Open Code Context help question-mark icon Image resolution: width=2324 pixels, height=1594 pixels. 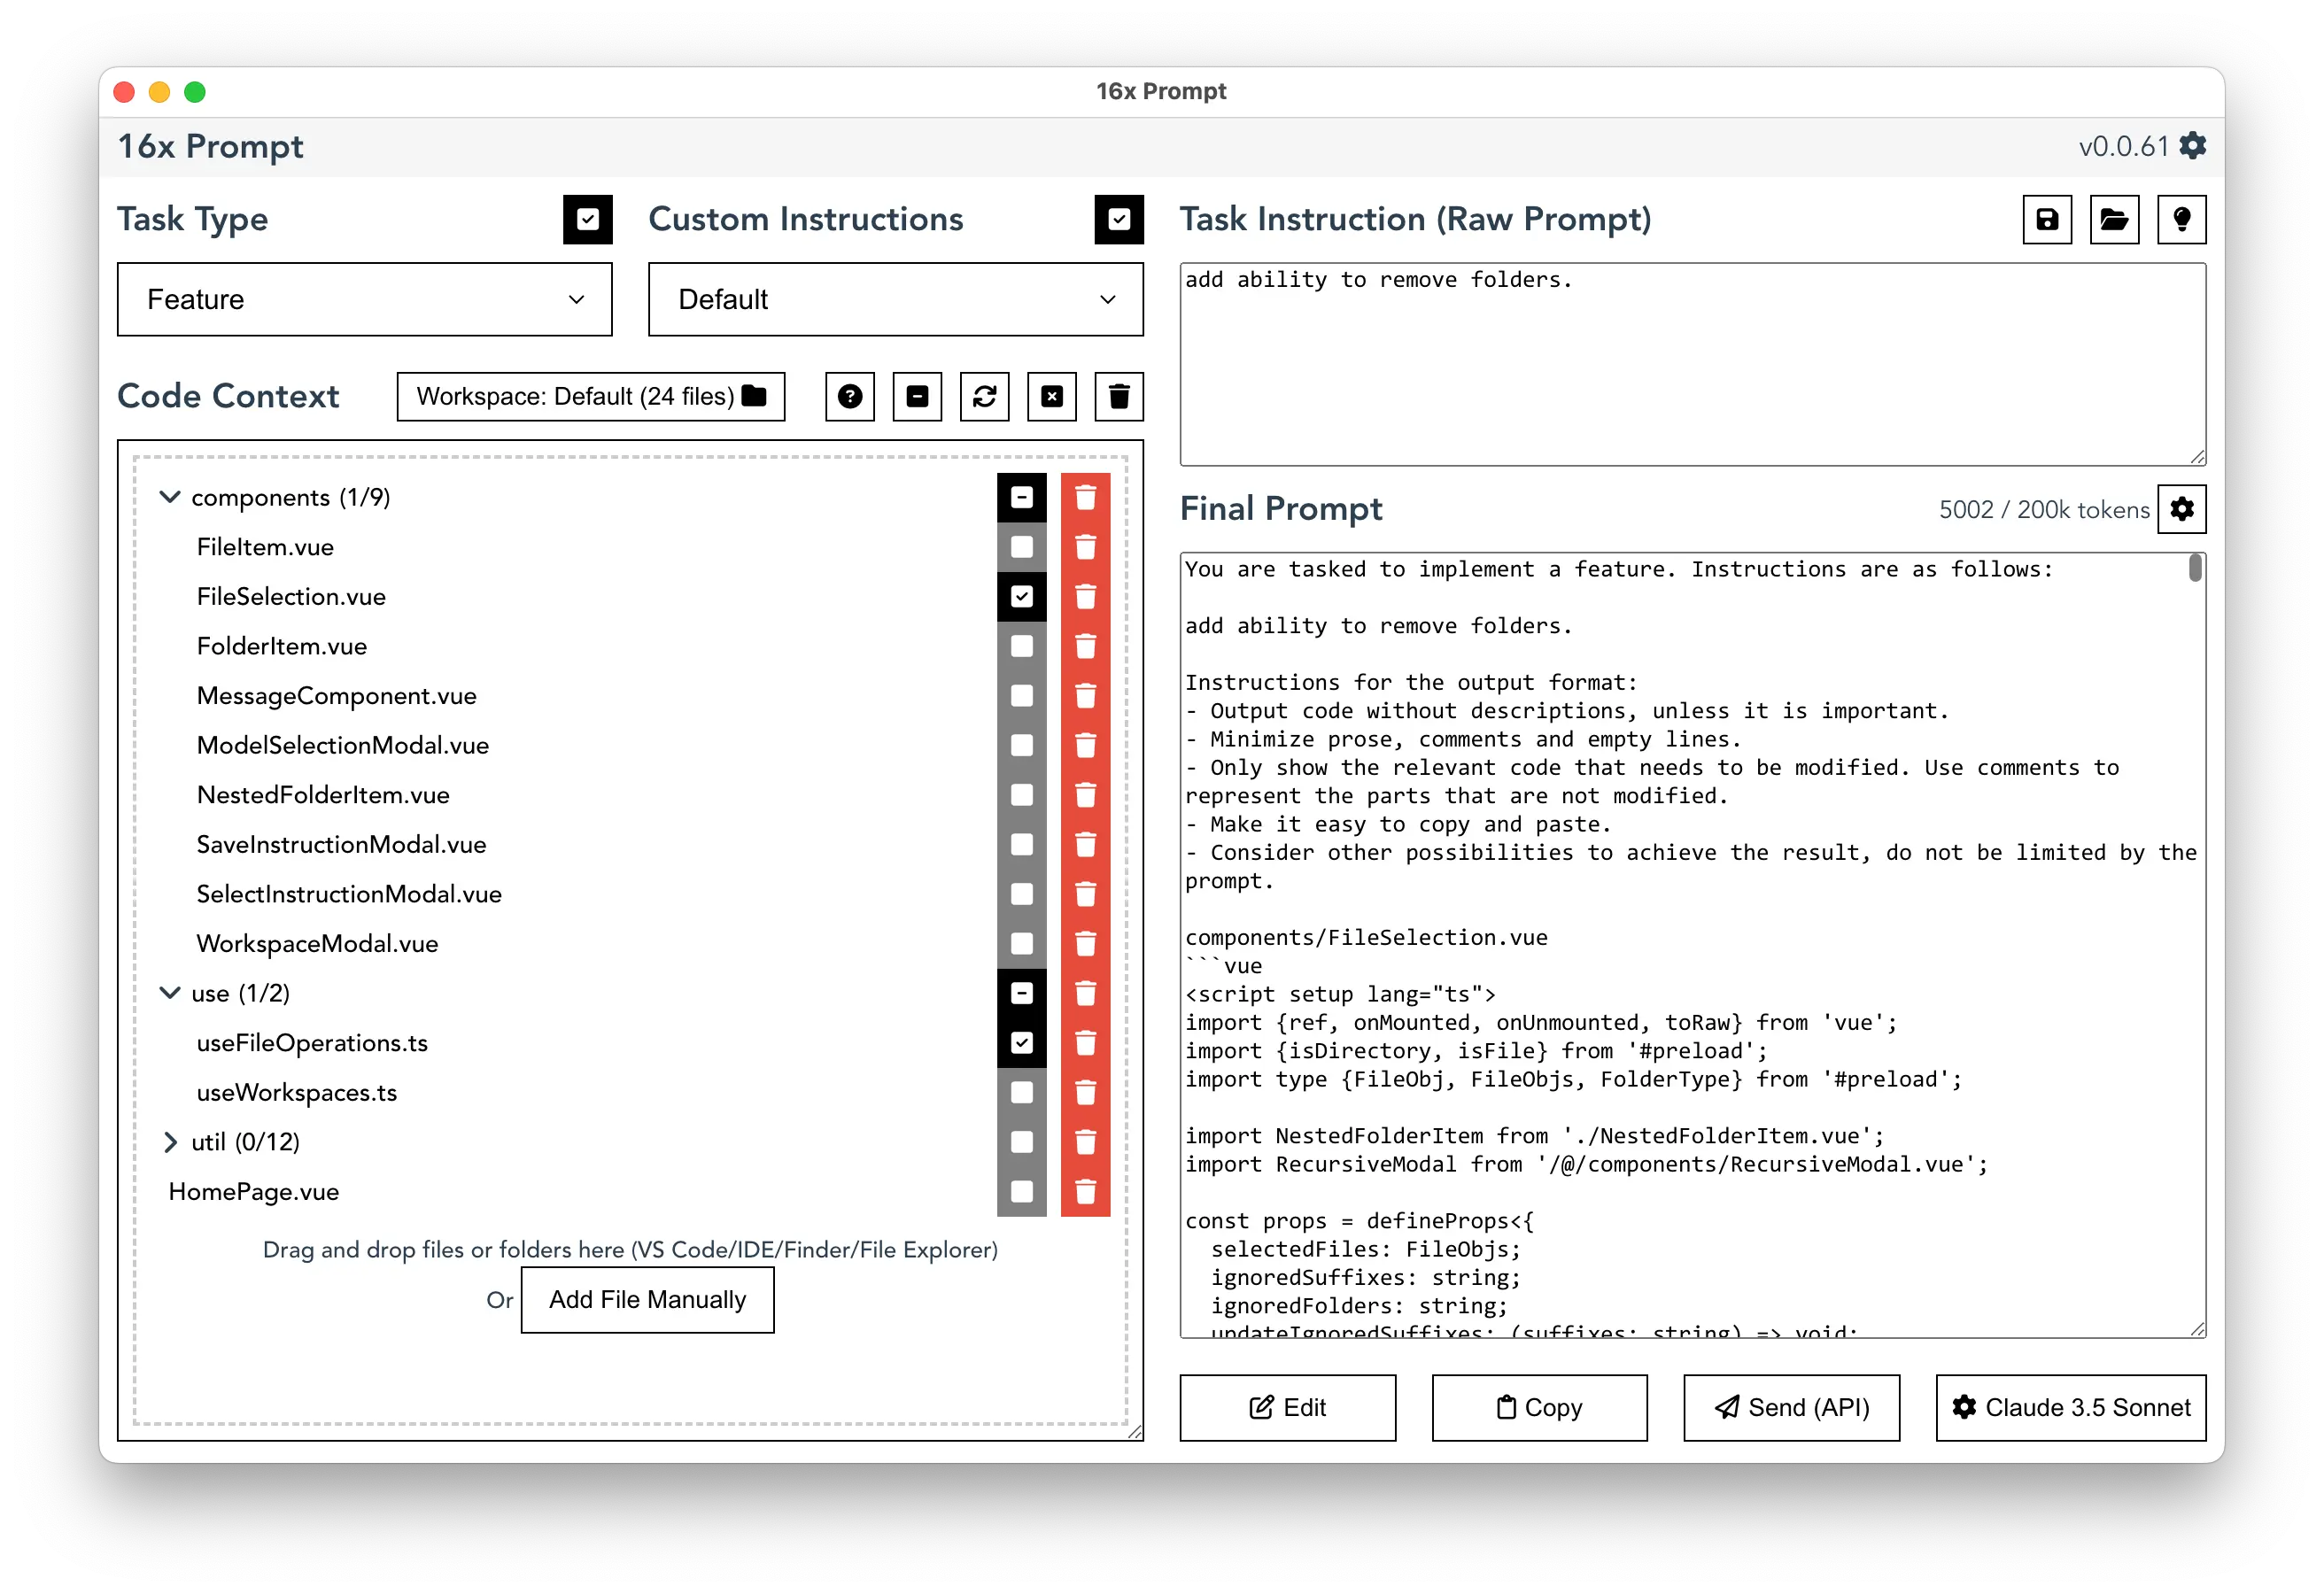850,397
